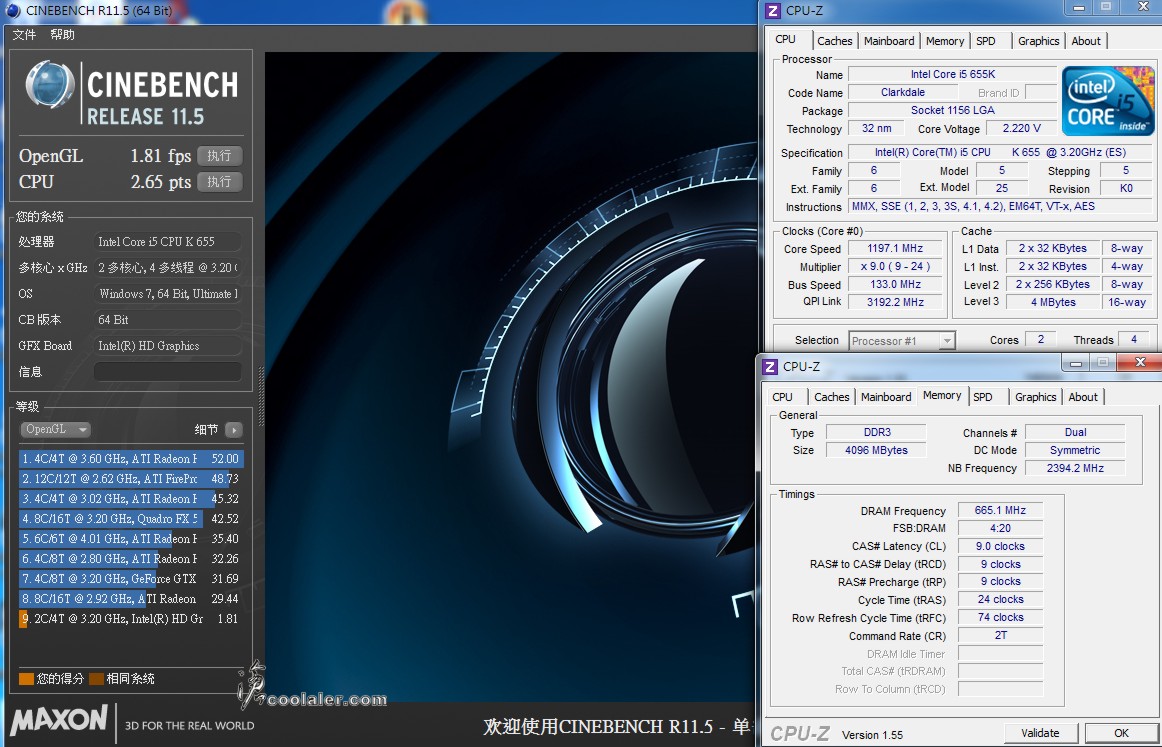This screenshot has width=1162, height=747.
Task: Select ranking row 8 with score 29.44
Action: pos(131,599)
